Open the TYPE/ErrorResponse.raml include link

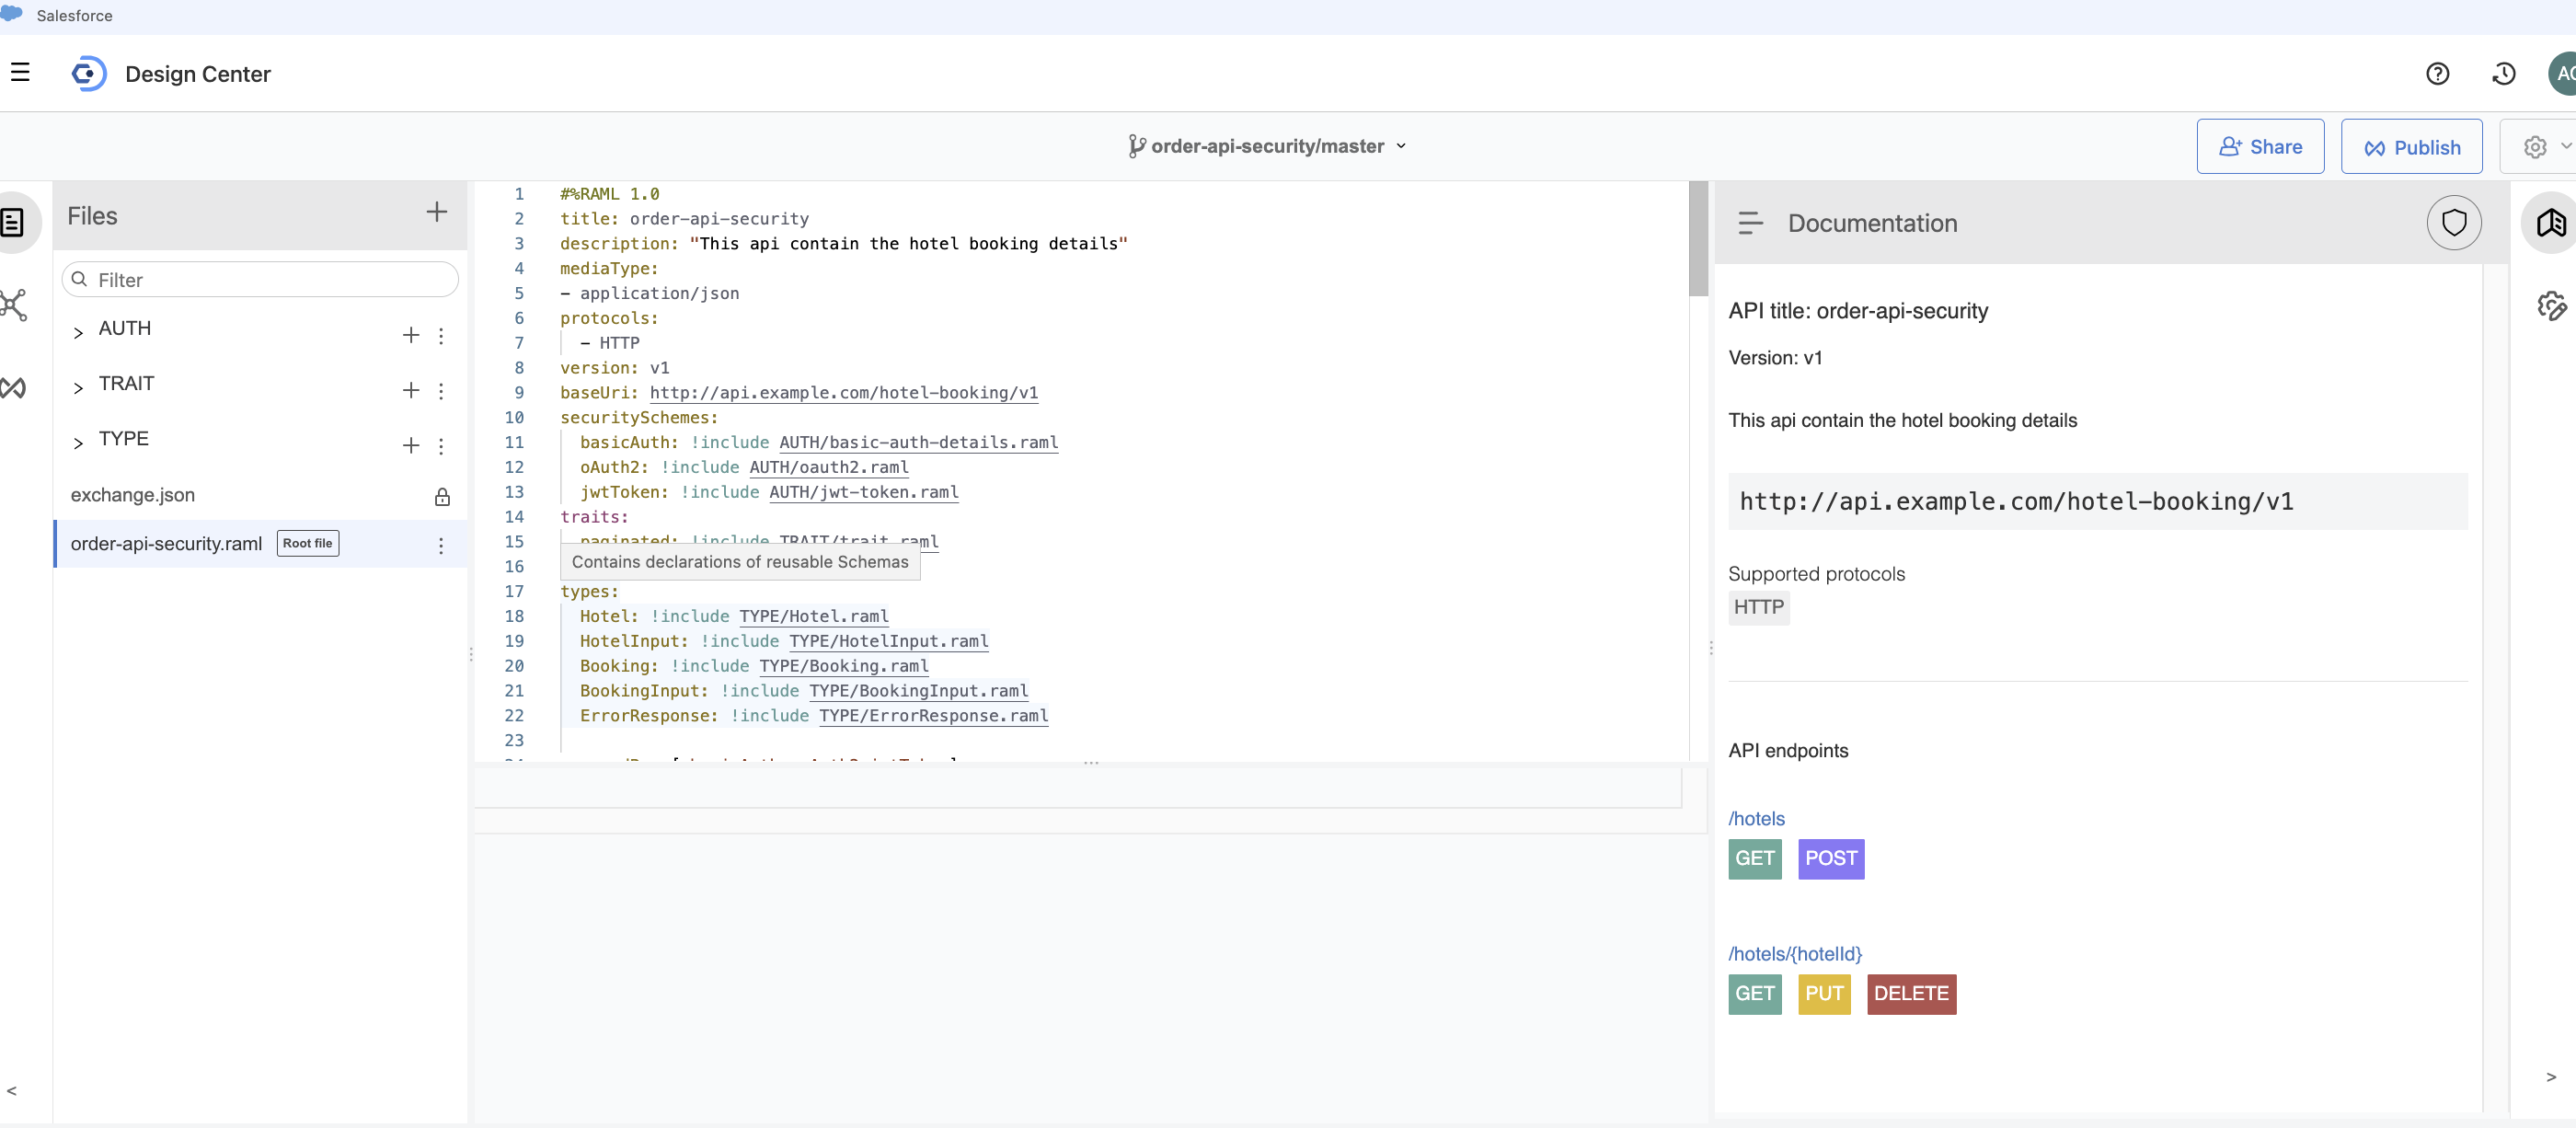[933, 716]
